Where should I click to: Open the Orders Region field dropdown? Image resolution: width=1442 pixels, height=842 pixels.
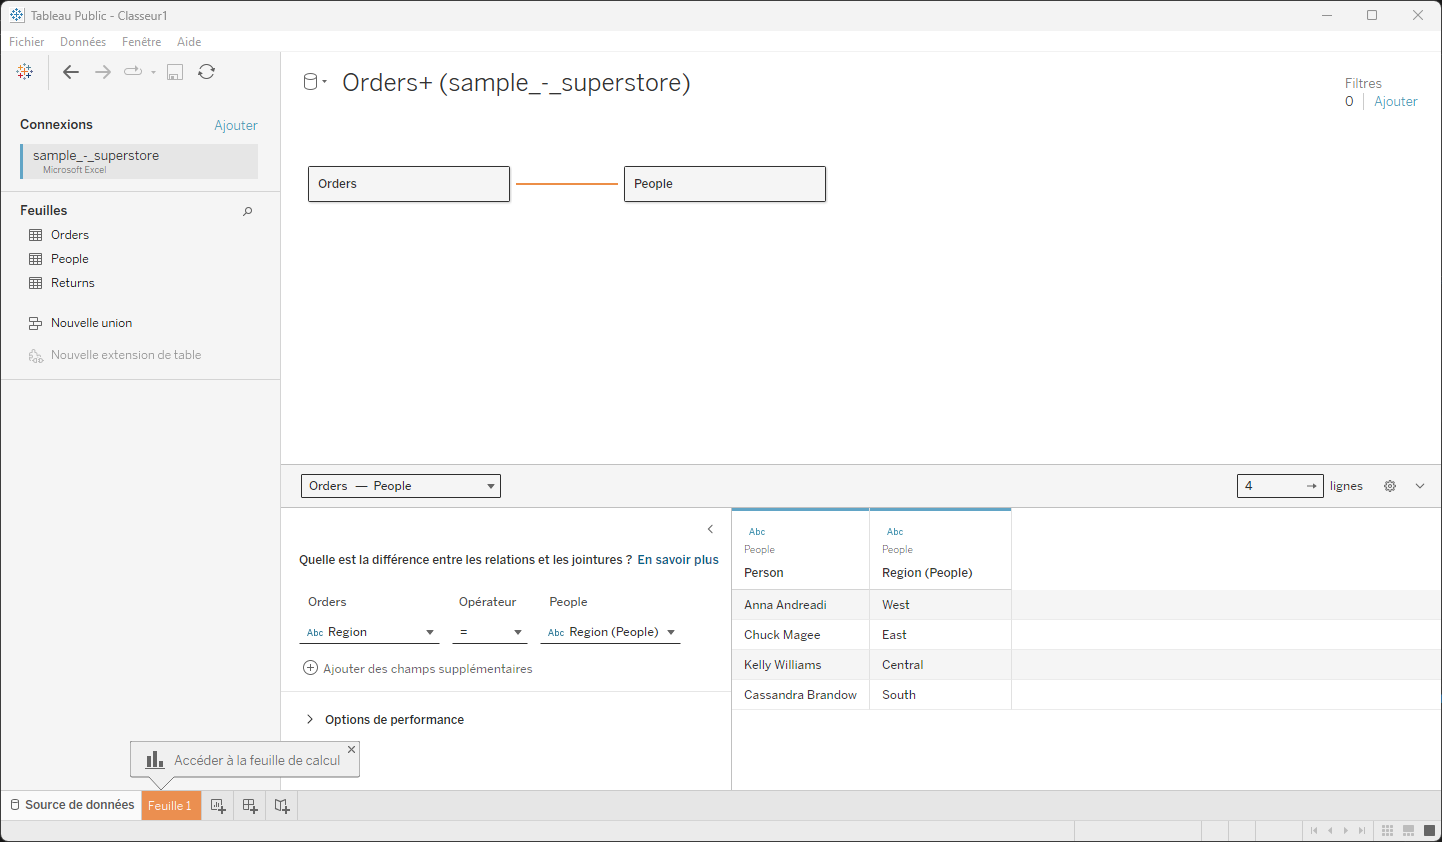[x=370, y=632]
